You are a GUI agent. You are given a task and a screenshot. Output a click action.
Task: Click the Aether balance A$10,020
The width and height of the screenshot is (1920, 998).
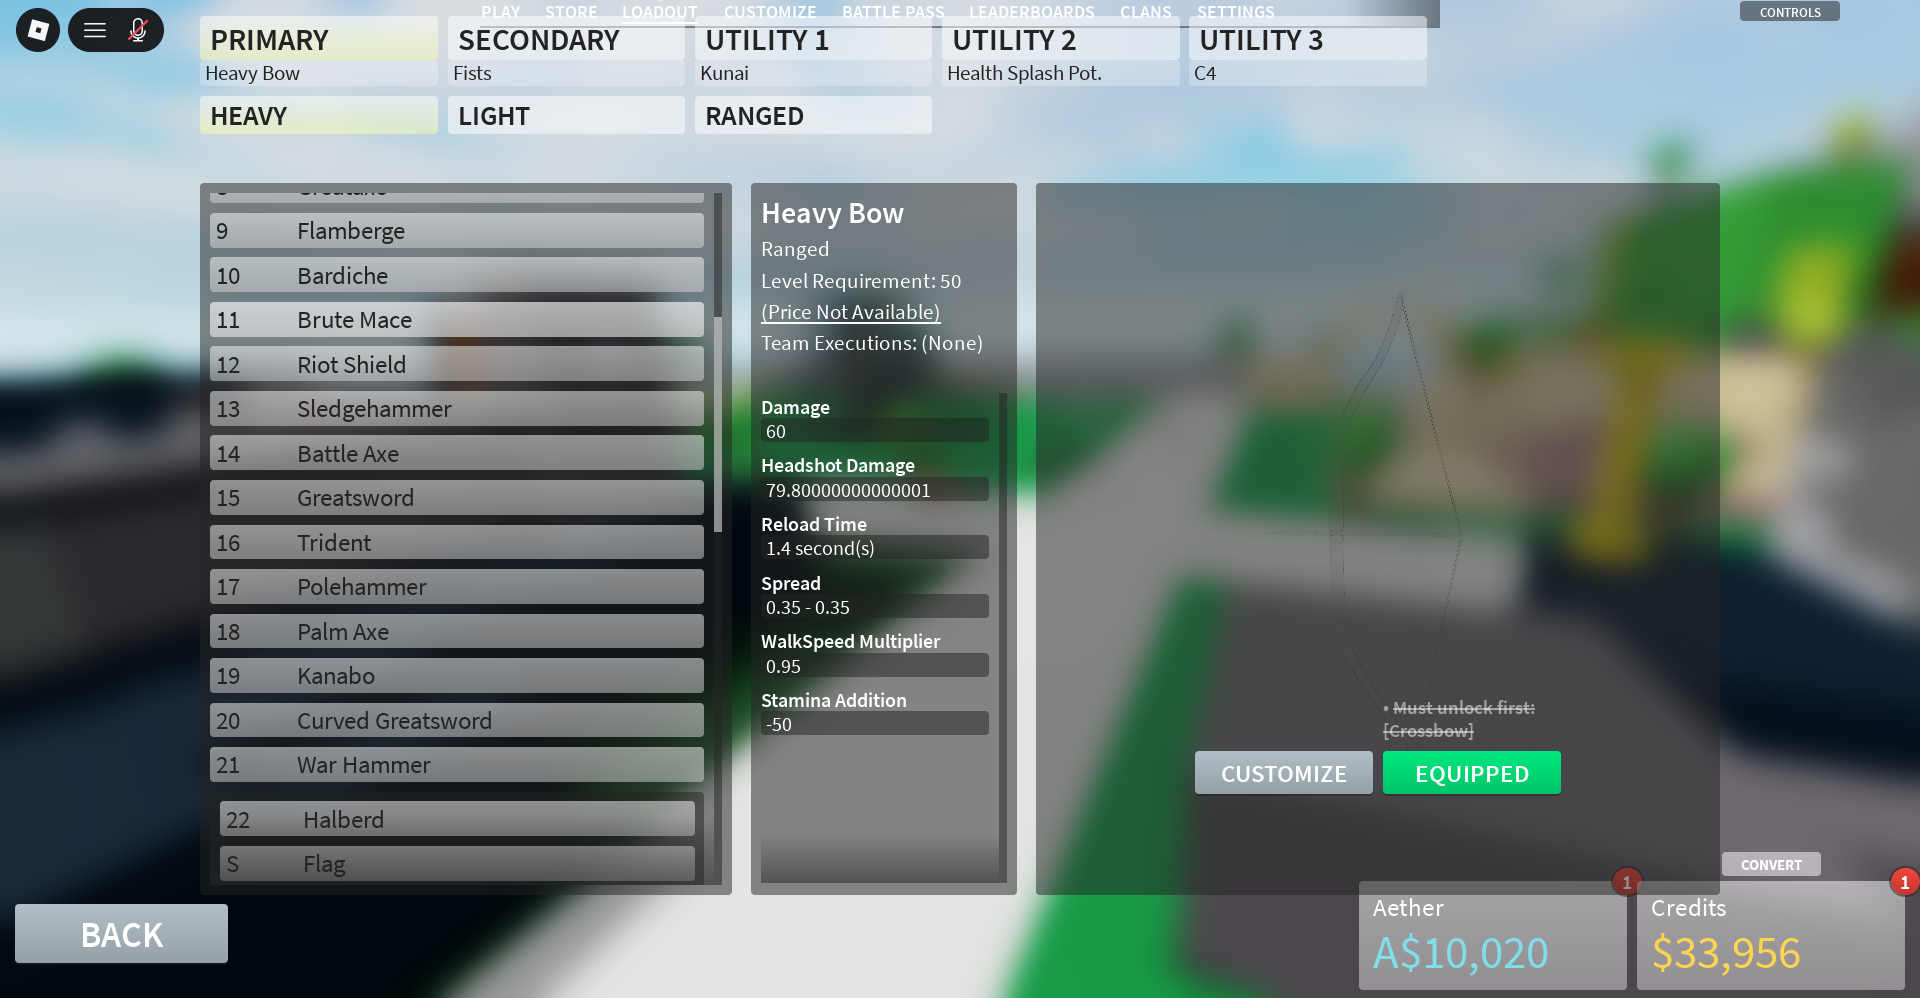(x=1460, y=953)
